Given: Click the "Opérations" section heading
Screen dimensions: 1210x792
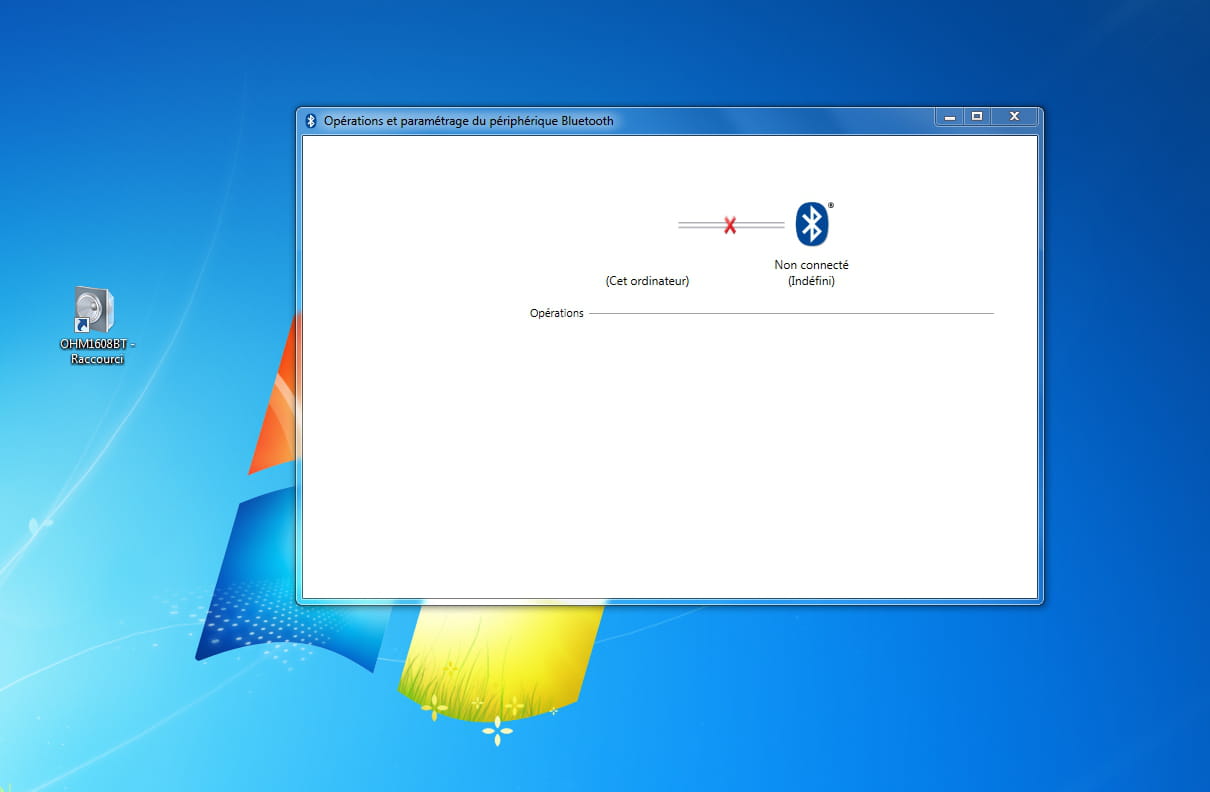Looking at the screenshot, I should pyautogui.click(x=556, y=313).
